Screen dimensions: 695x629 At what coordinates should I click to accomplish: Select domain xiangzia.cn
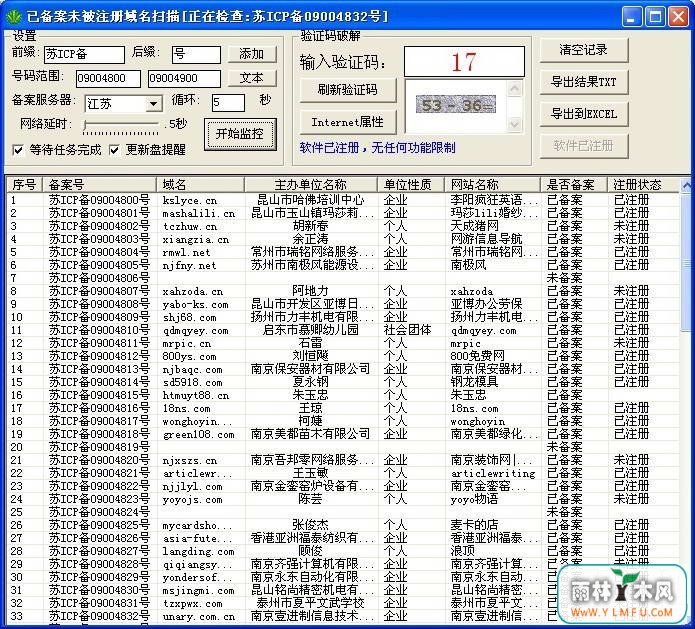[x=195, y=240]
